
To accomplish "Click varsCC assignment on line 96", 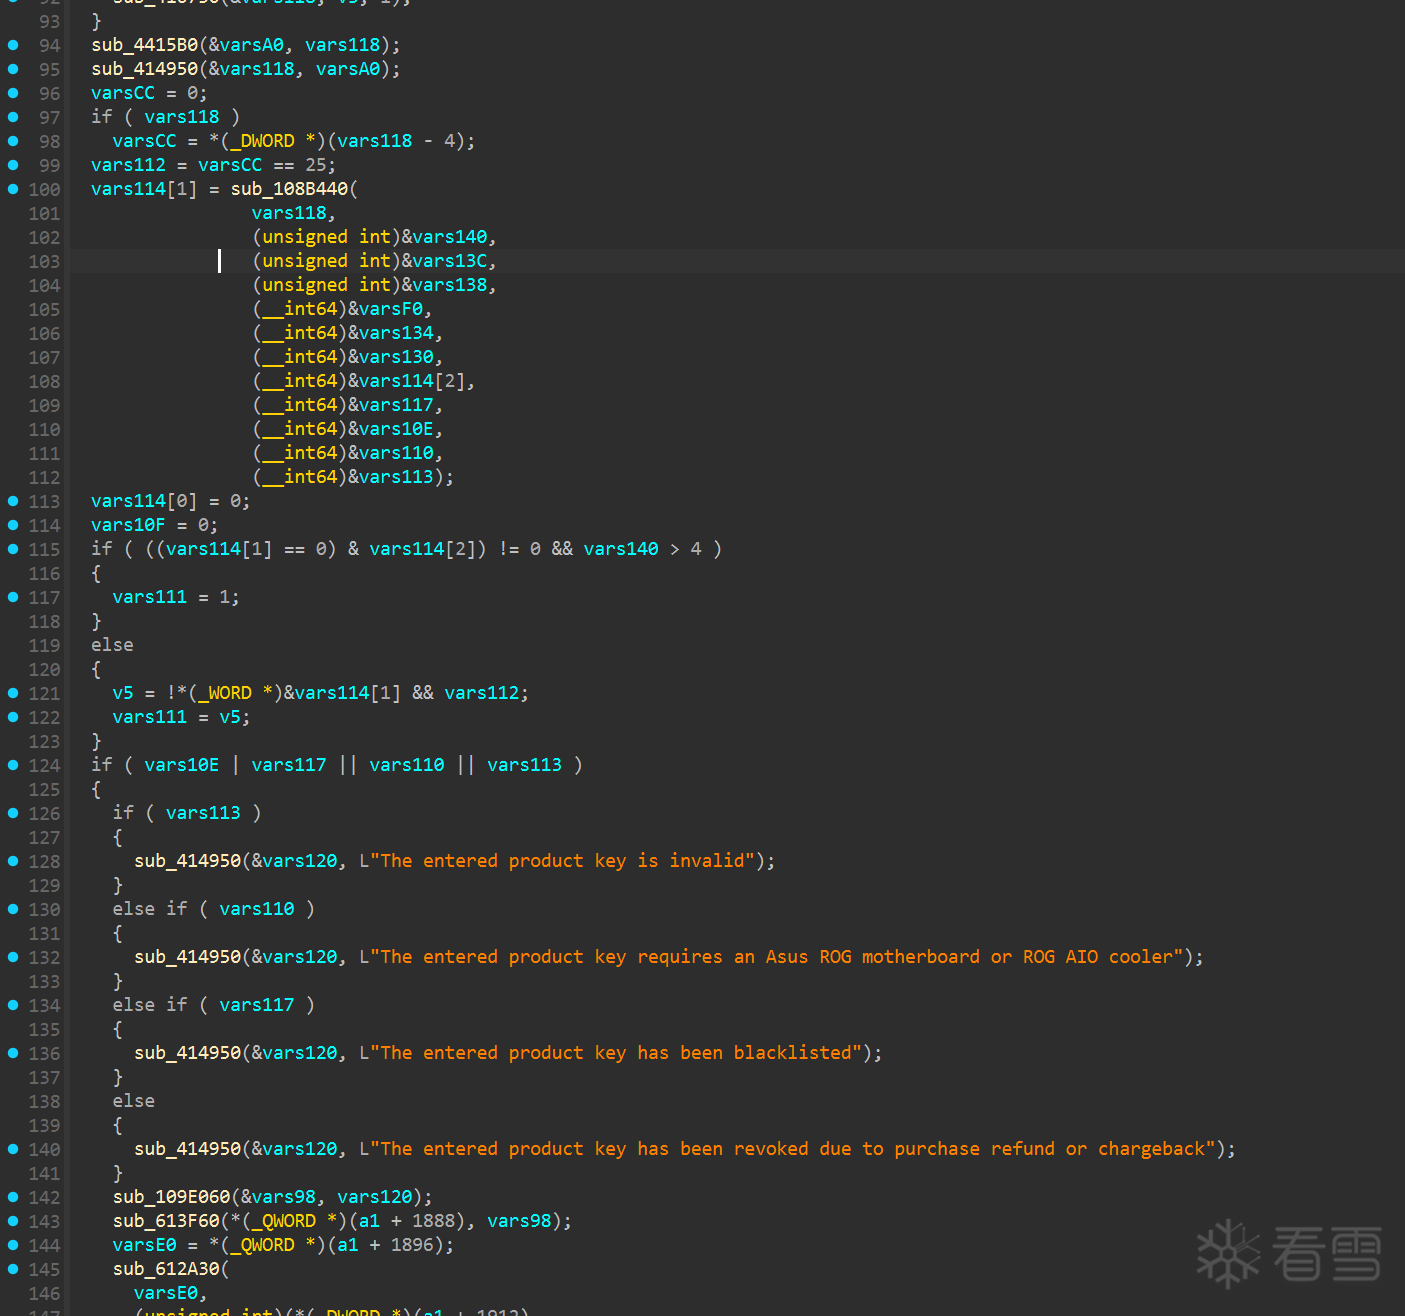I will click(123, 93).
